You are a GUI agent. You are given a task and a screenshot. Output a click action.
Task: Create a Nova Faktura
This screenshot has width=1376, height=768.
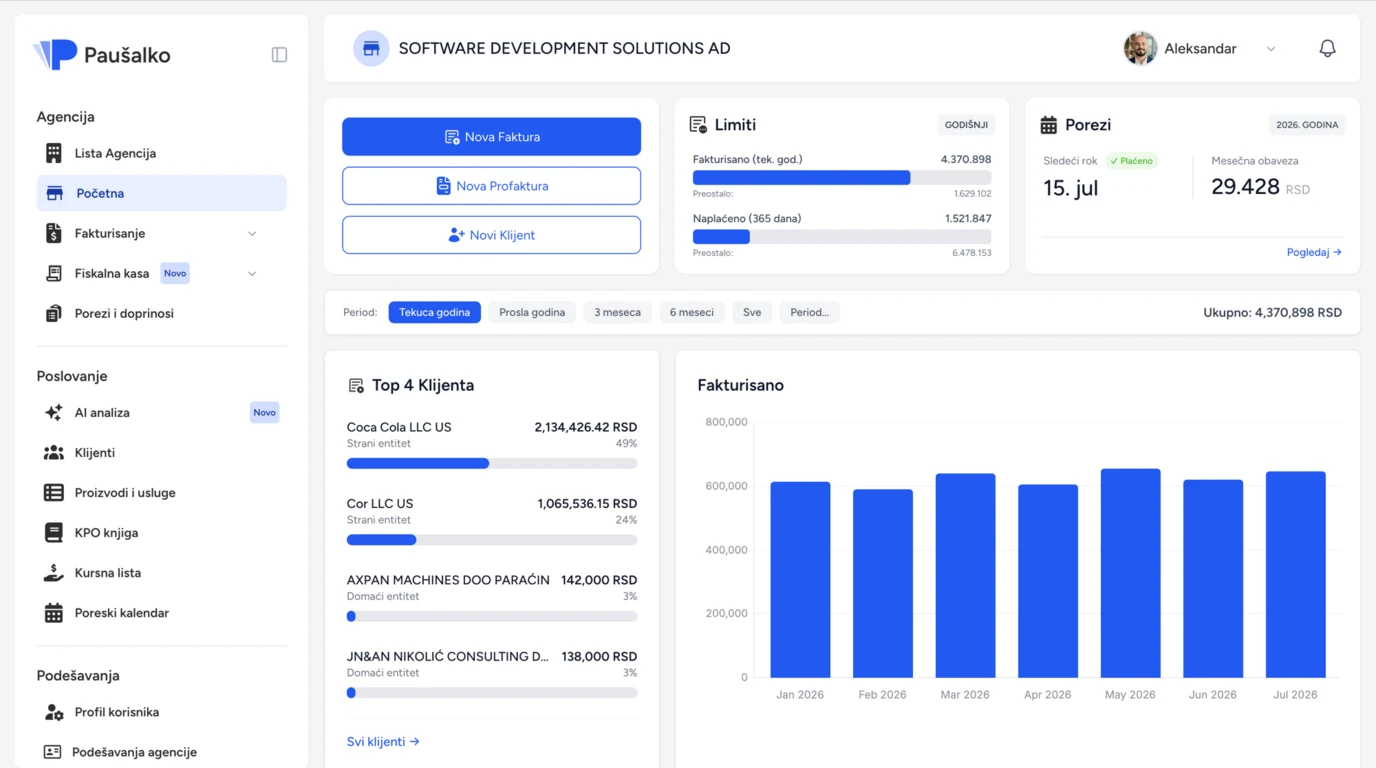[x=491, y=137]
